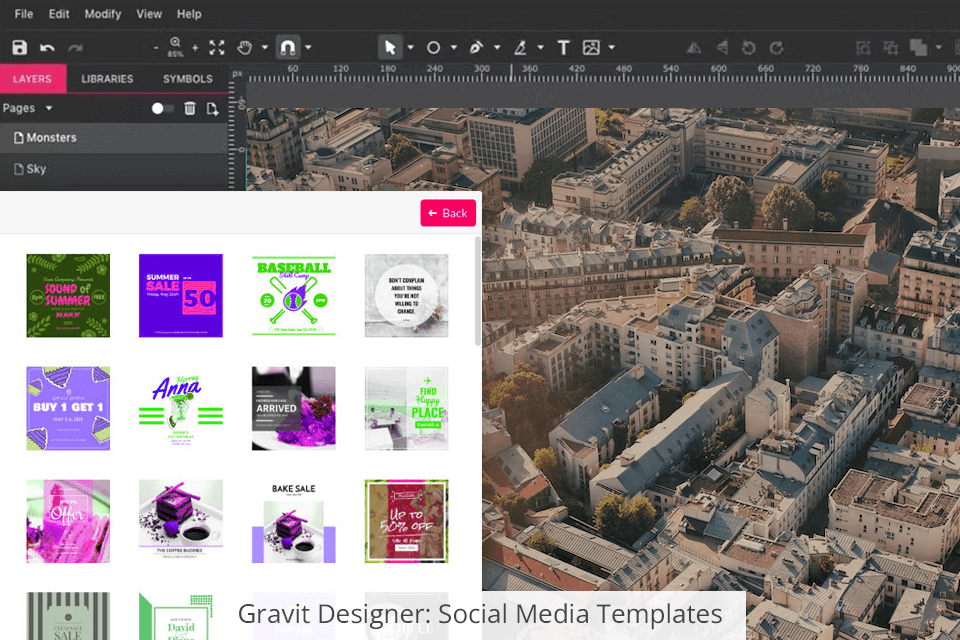Choose the Find Happy Place template
The width and height of the screenshot is (960, 640).
tap(407, 408)
